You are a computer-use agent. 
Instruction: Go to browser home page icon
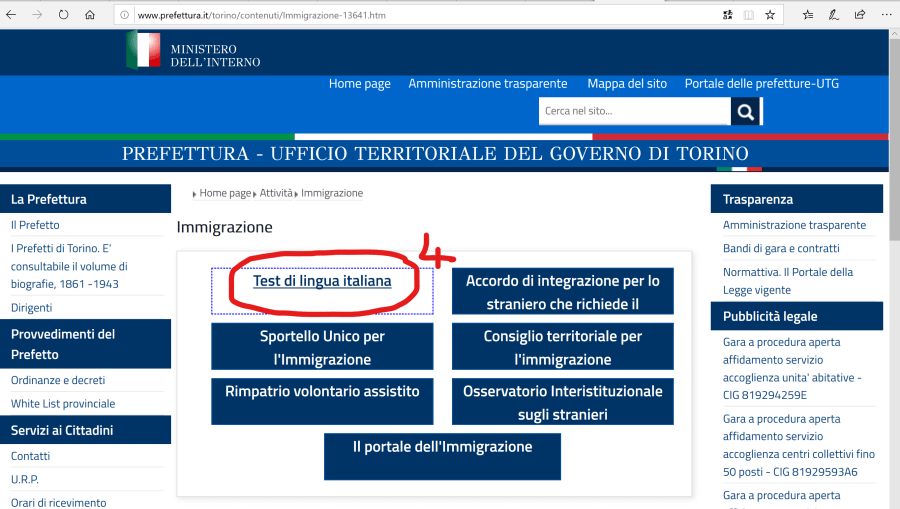point(90,15)
